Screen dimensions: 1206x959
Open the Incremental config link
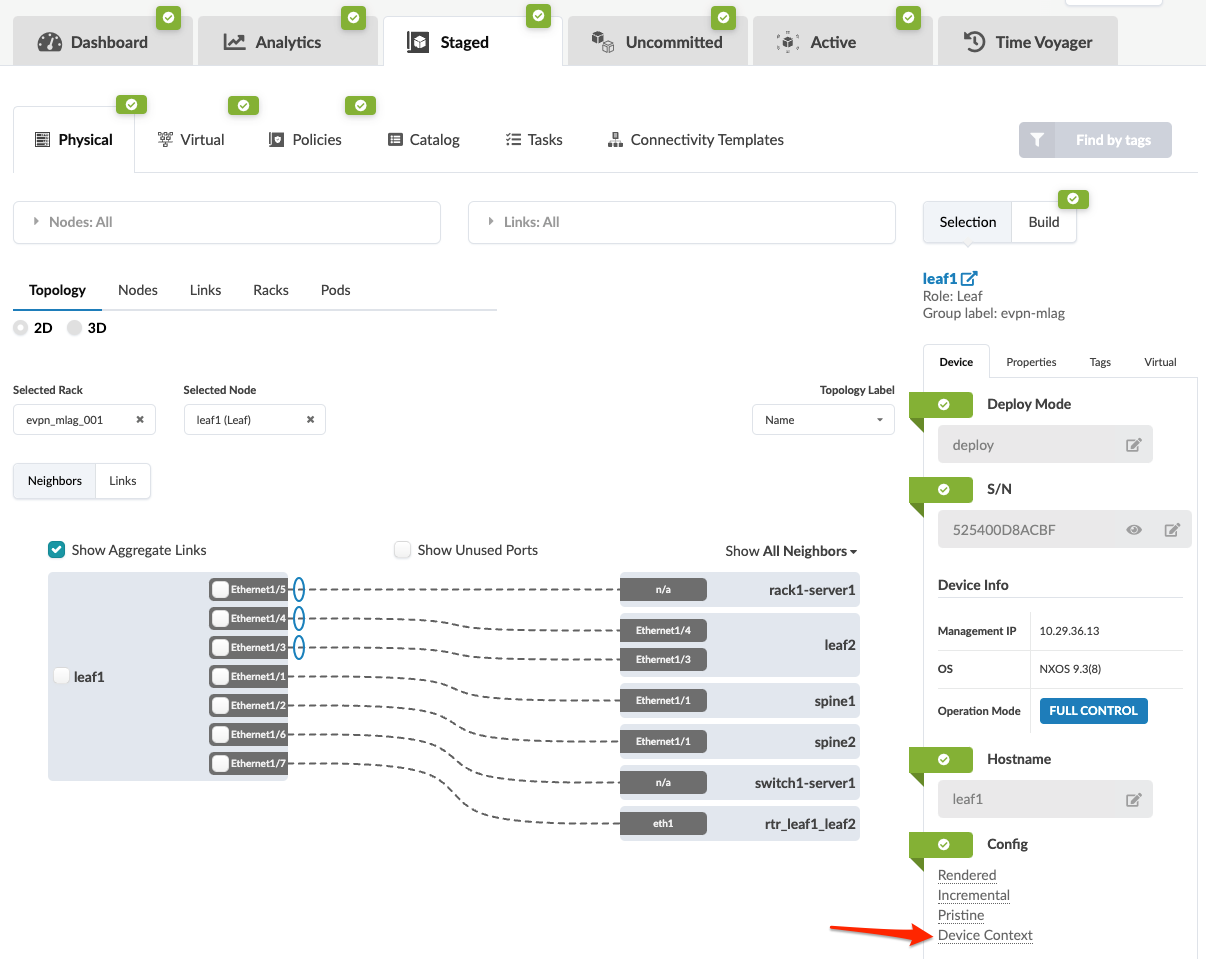pyautogui.click(x=974, y=895)
